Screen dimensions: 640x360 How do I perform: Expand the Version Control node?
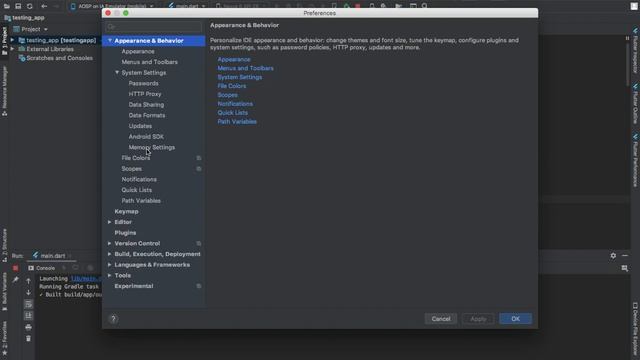(109, 243)
